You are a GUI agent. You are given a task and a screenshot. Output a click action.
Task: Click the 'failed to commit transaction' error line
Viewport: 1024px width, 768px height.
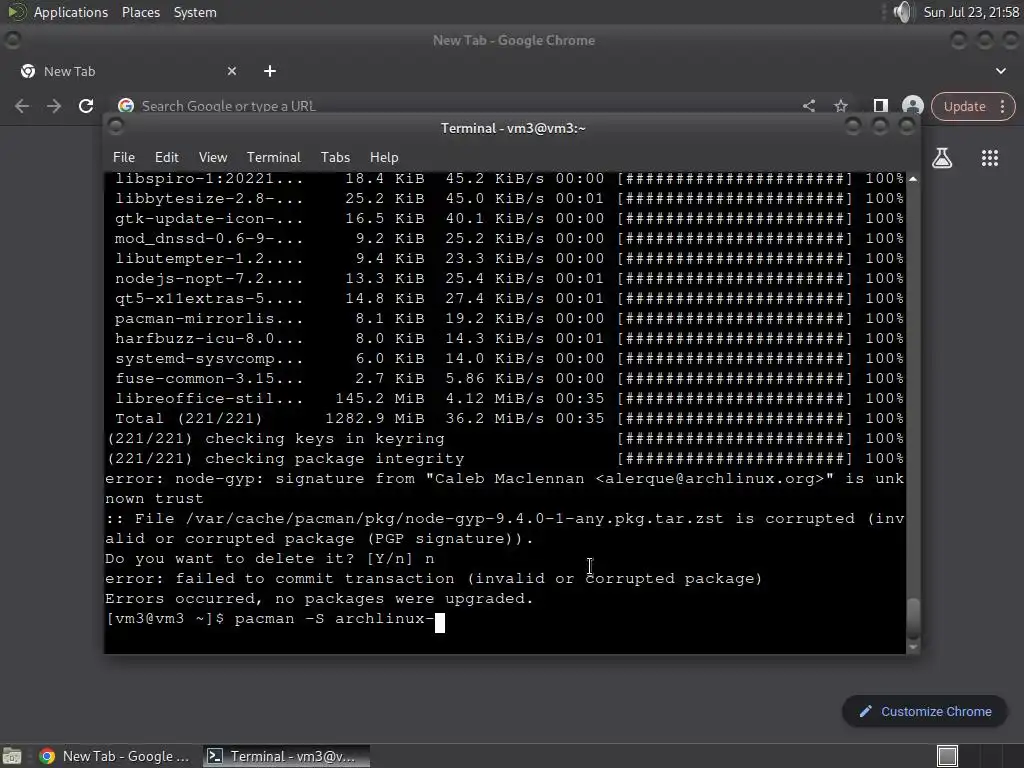(434, 579)
